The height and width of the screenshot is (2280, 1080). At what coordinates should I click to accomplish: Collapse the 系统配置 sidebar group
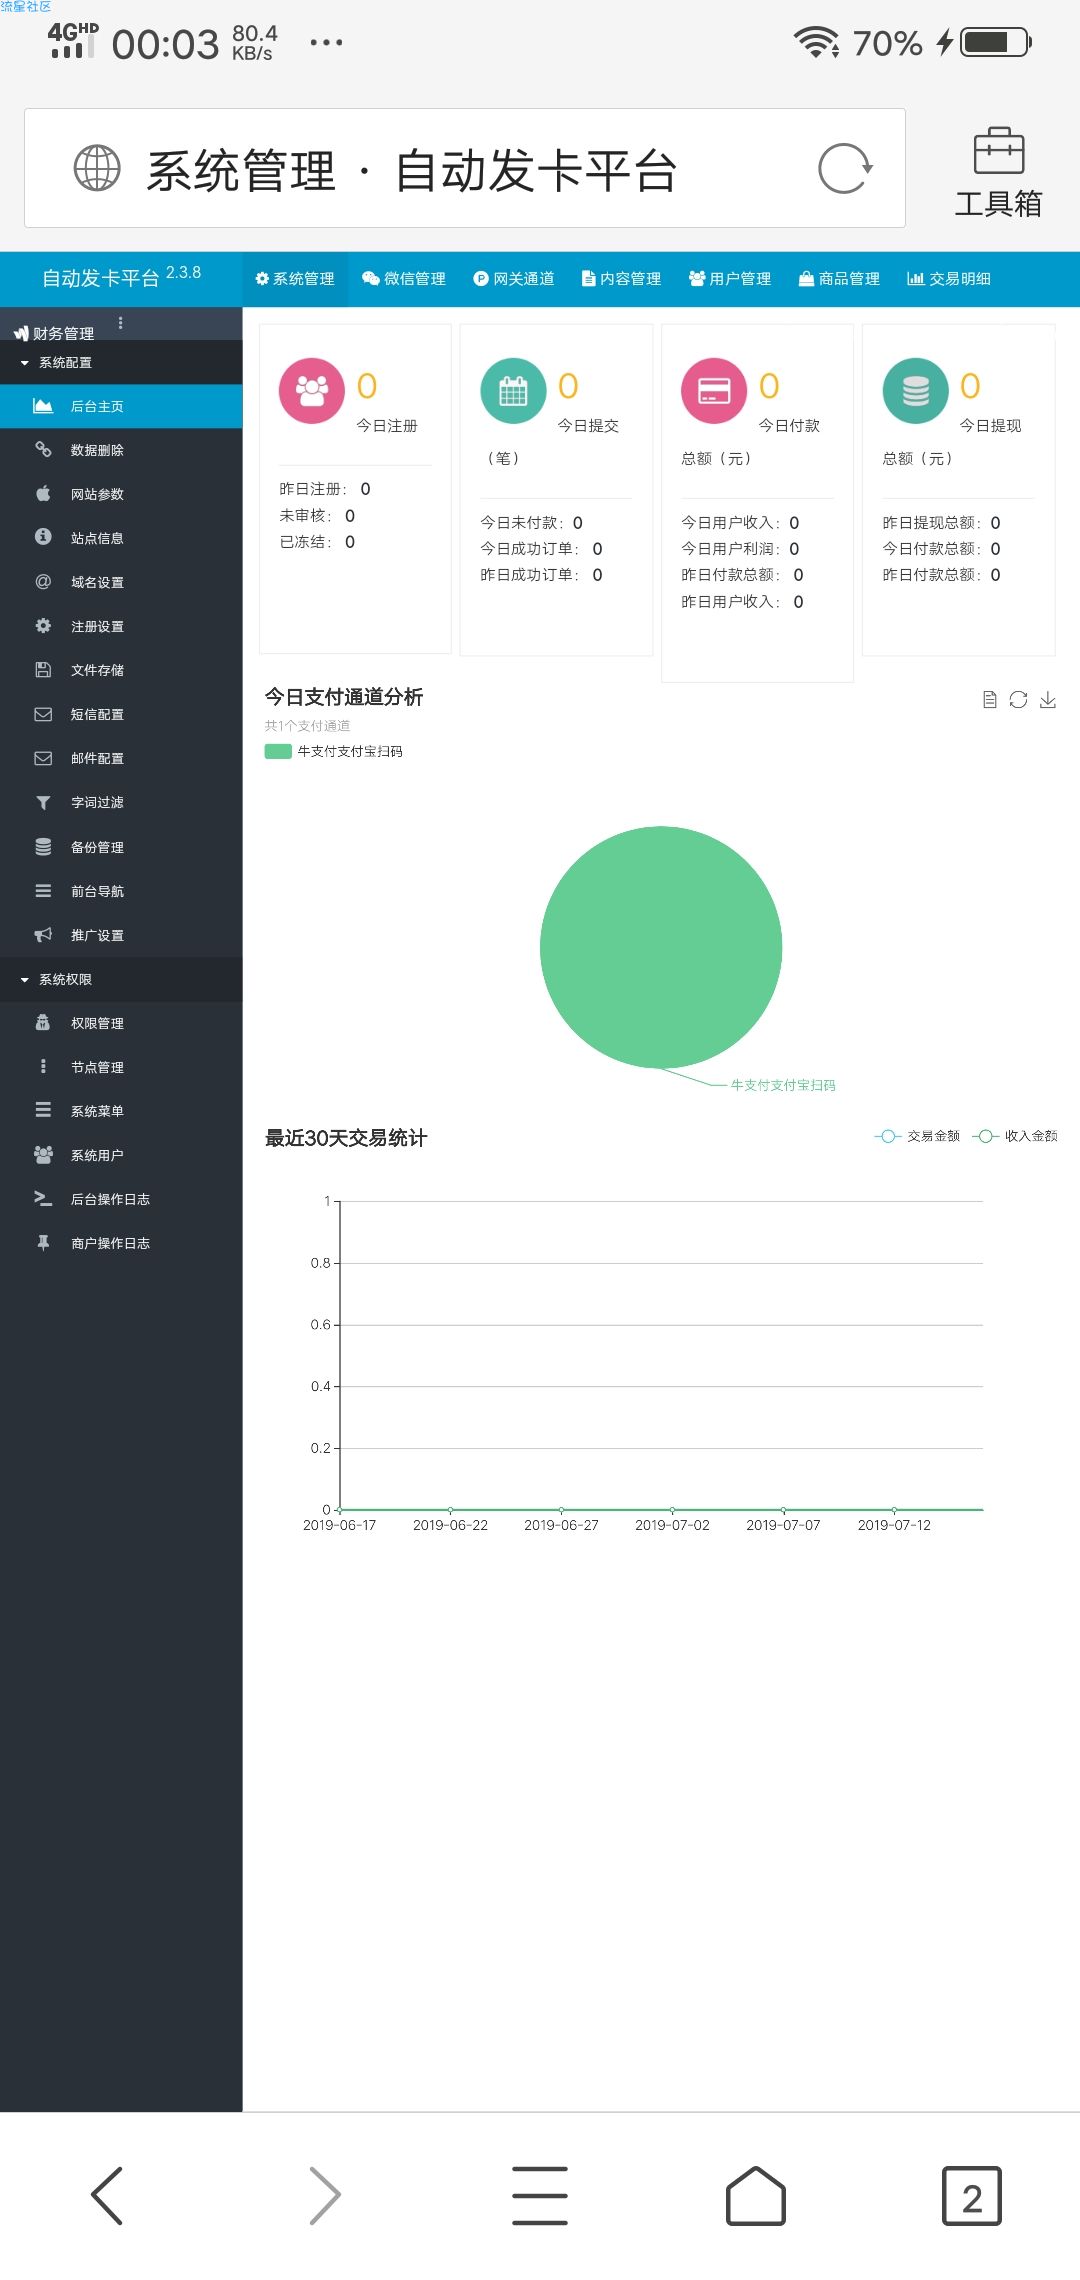121,363
